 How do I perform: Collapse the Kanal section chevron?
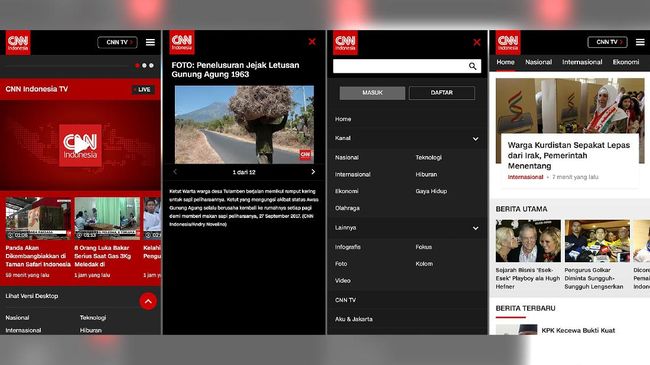point(475,139)
